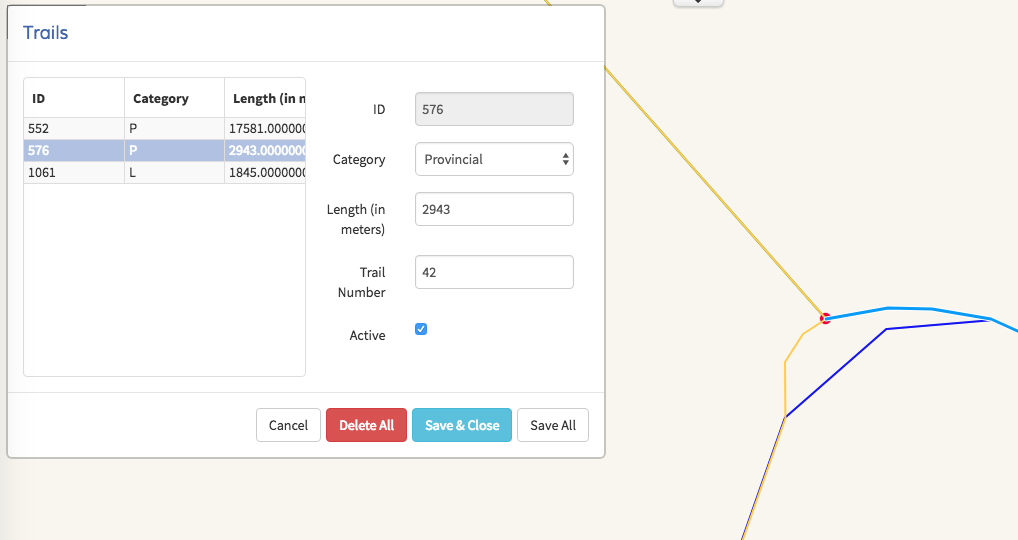This screenshot has width=1018, height=540.
Task: Click the Trails dialog title
Action: point(46,33)
